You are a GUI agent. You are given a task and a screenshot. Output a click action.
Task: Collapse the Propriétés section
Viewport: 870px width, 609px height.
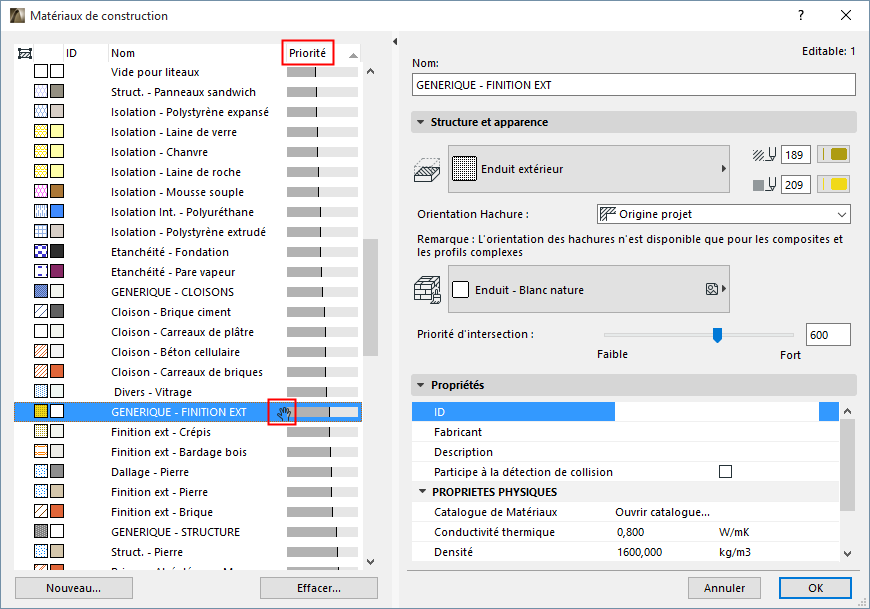click(x=421, y=385)
